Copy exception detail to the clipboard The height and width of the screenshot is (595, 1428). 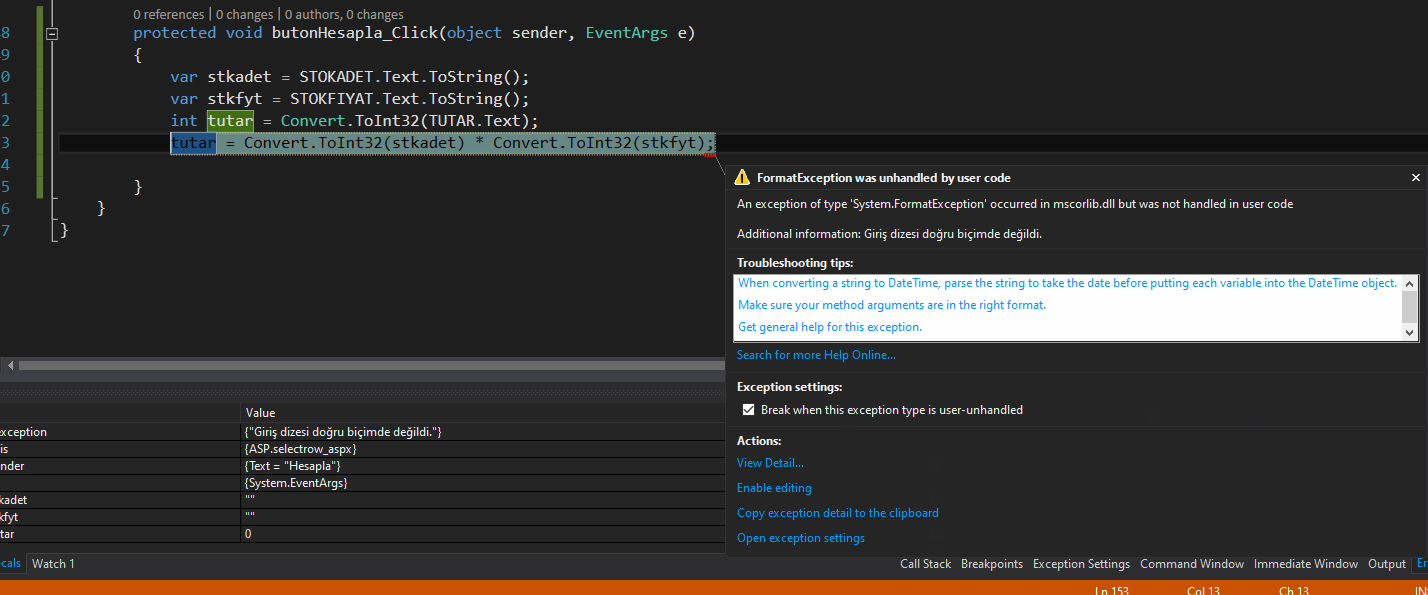pyautogui.click(x=838, y=513)
